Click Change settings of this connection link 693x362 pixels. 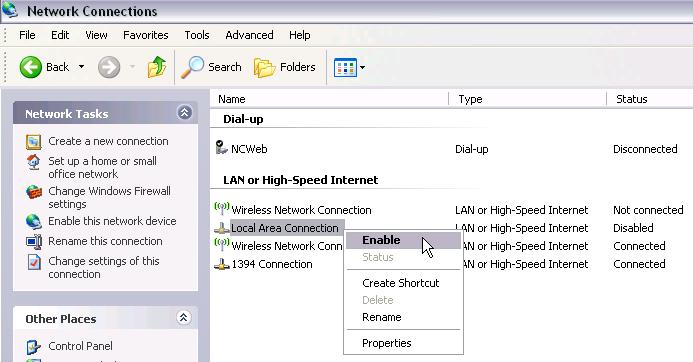[x=104, y=267]
